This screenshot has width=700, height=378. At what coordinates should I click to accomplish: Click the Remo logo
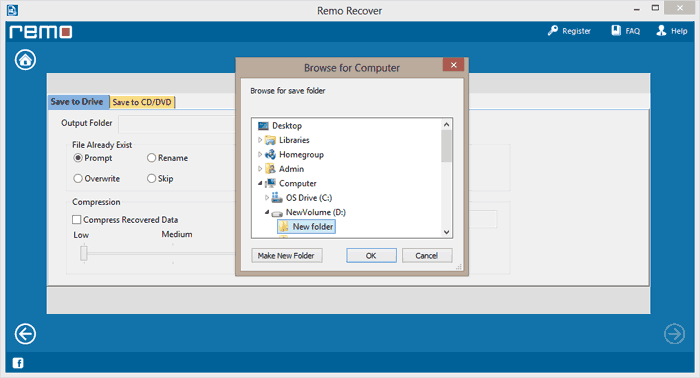[41, 32]
